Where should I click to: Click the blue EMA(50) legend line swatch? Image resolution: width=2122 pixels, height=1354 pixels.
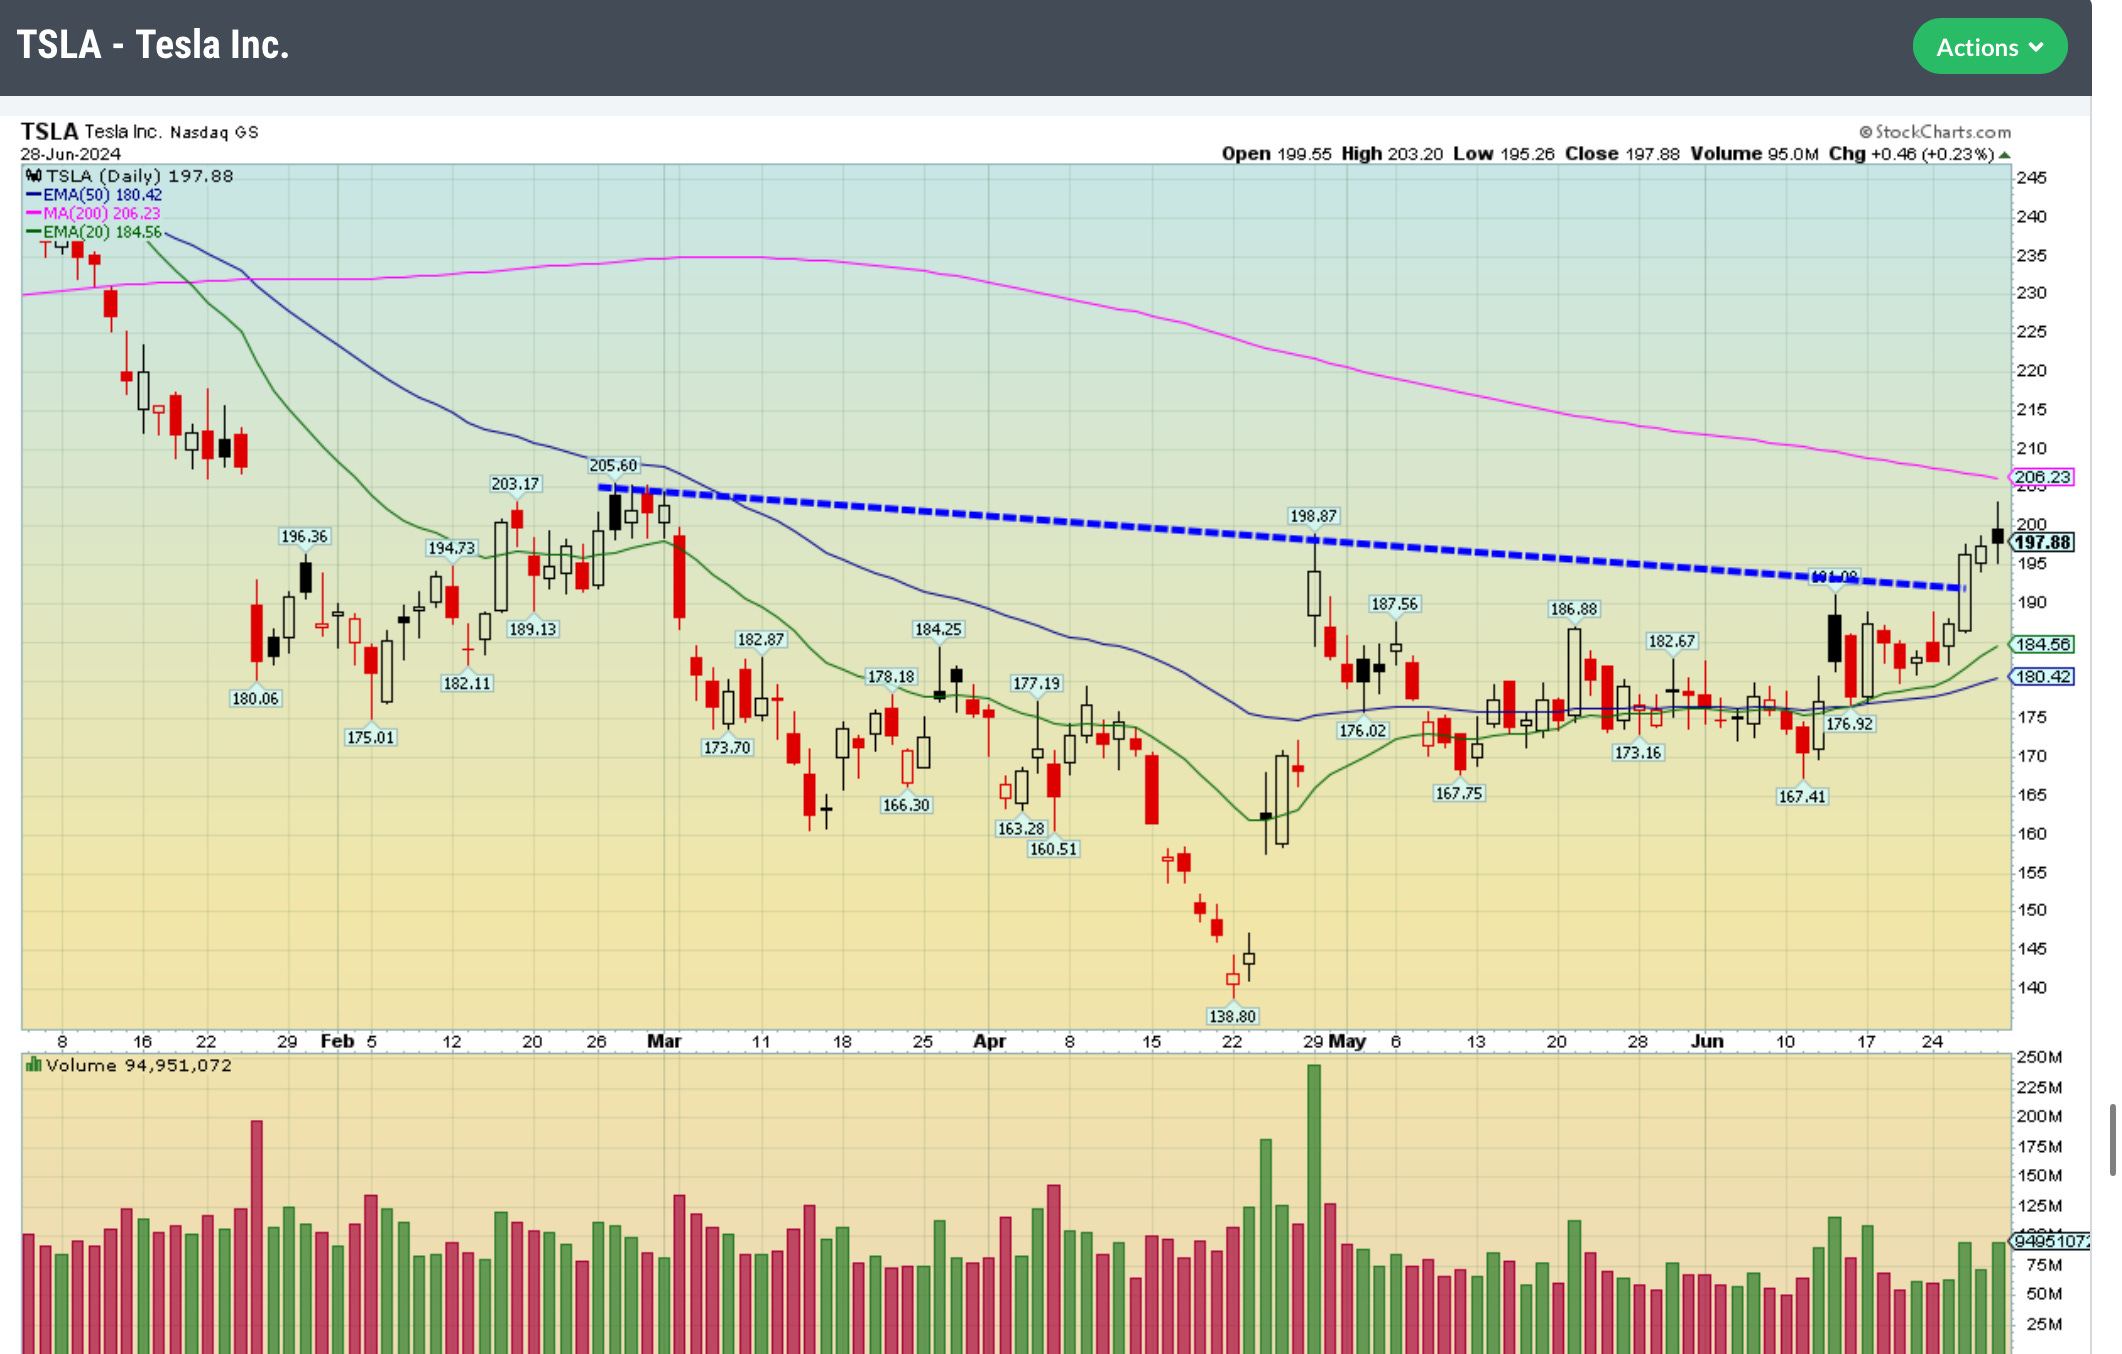33,195
